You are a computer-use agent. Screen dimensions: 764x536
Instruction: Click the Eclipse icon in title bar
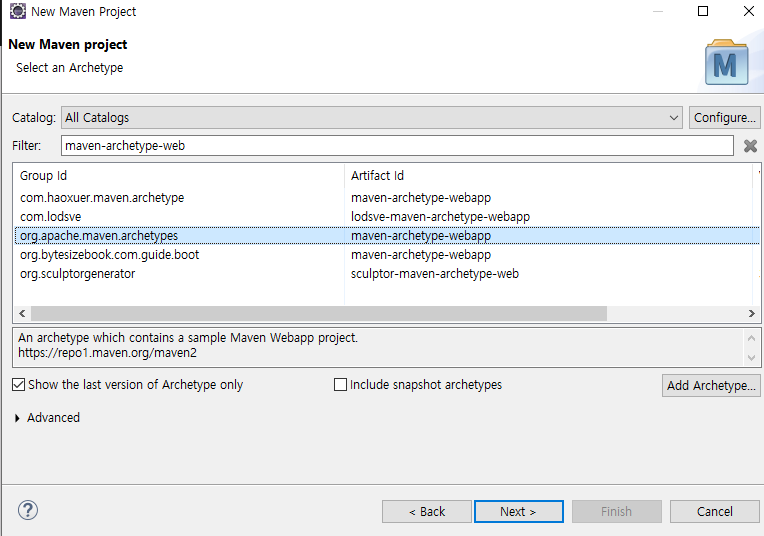(x=18, y=11)
